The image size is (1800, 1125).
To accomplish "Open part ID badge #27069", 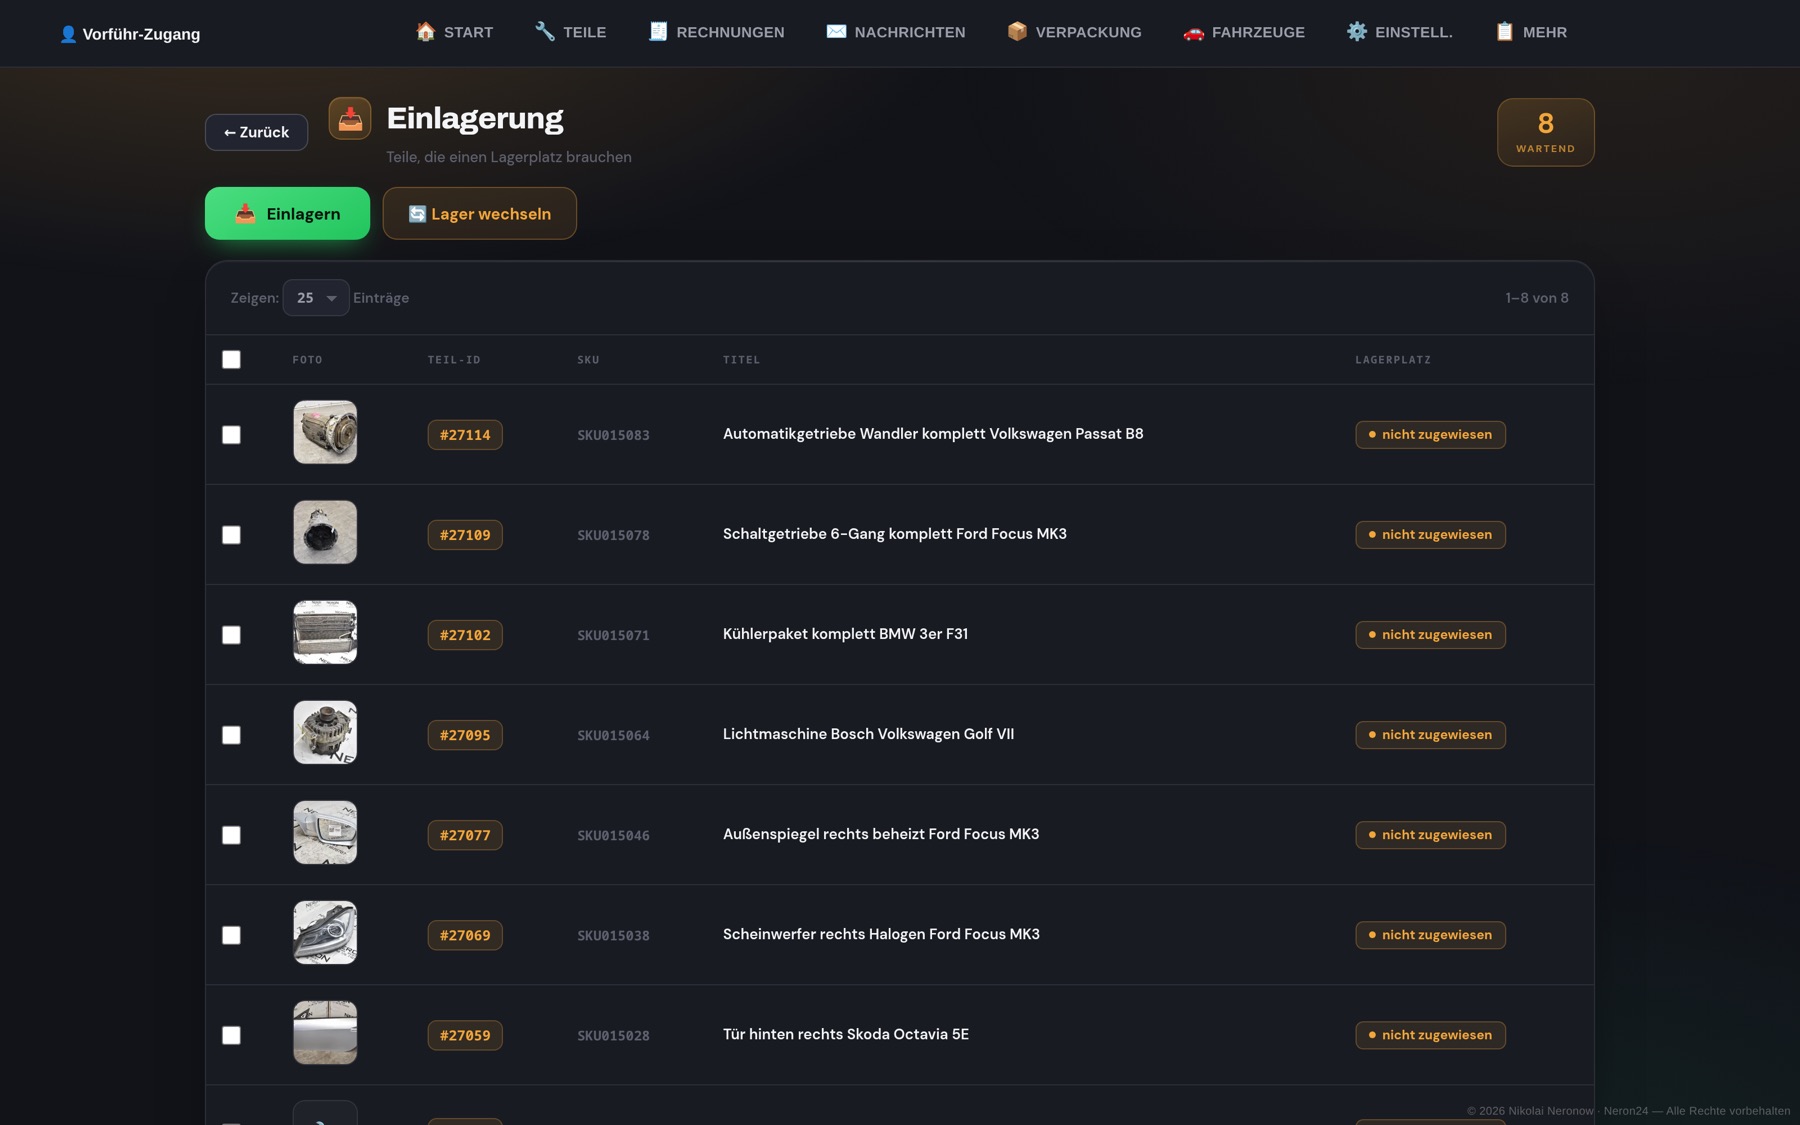I will coord(465,935).
